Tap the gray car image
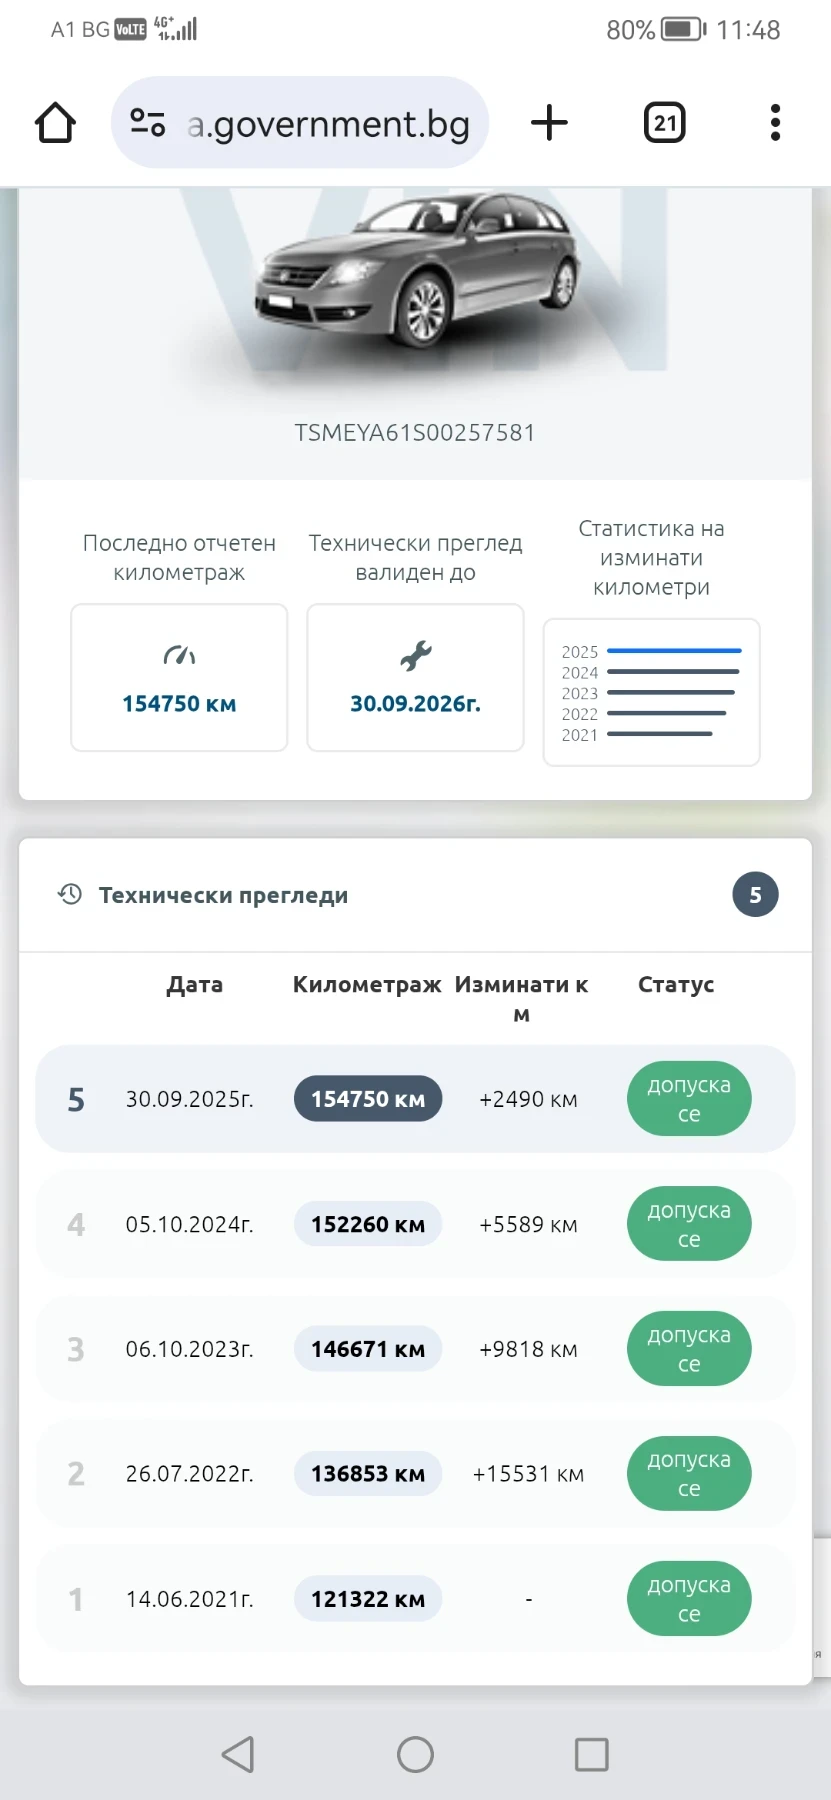This screenshot has width=831, height=1800. click(416, 274)
